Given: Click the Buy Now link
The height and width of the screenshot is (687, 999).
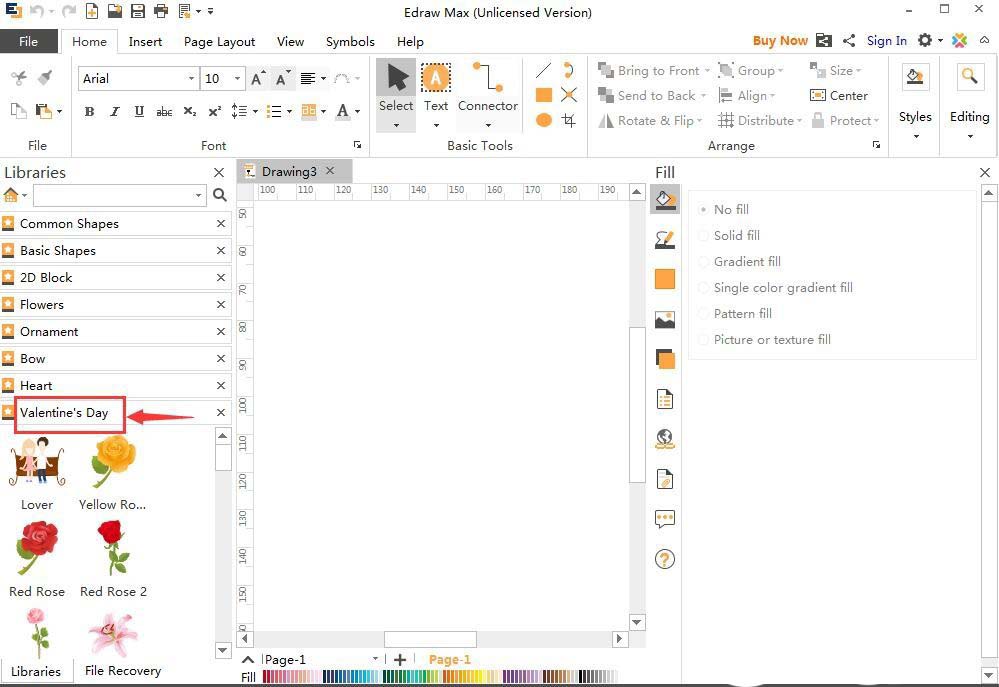Looking at the screenshot, I should 780,41.
